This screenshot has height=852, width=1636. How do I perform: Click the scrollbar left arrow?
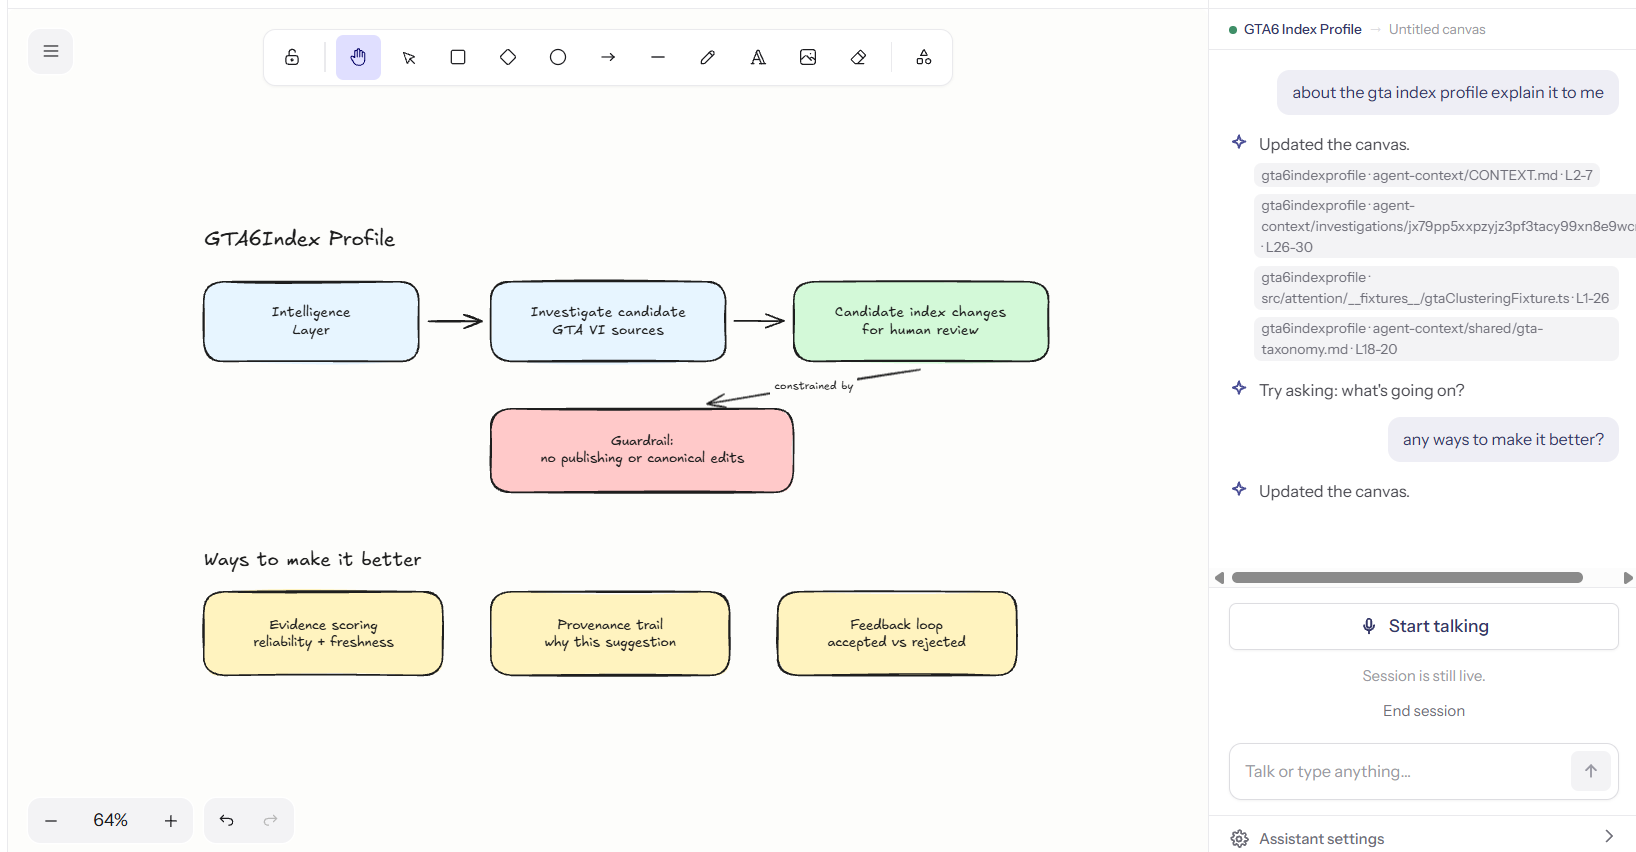(1219, 578)
